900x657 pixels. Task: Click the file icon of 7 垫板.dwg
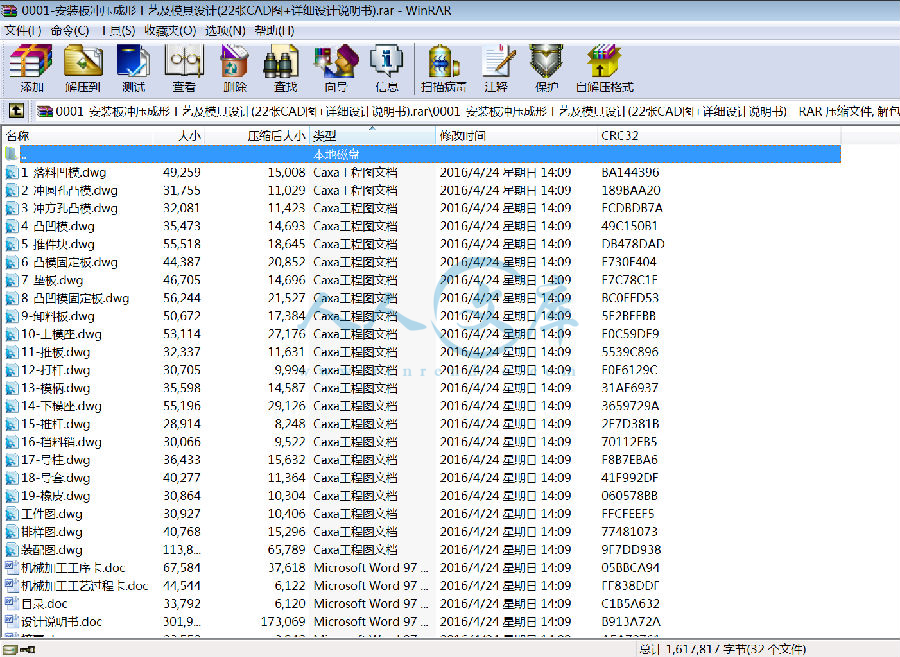pos(11,280)
